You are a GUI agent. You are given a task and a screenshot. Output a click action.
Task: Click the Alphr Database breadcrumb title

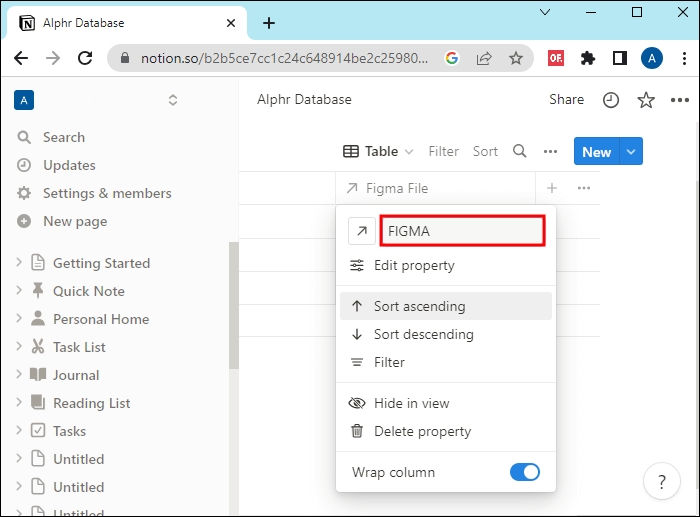[x=304, y=100]
